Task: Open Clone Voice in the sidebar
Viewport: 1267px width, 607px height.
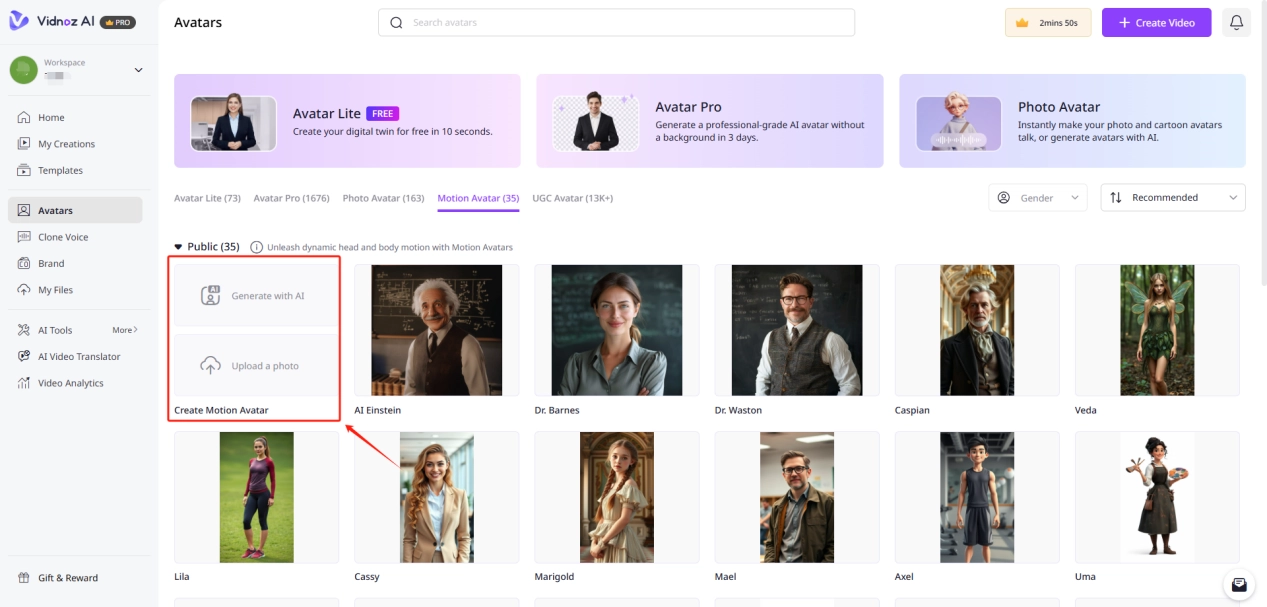Action: (63, 237)
